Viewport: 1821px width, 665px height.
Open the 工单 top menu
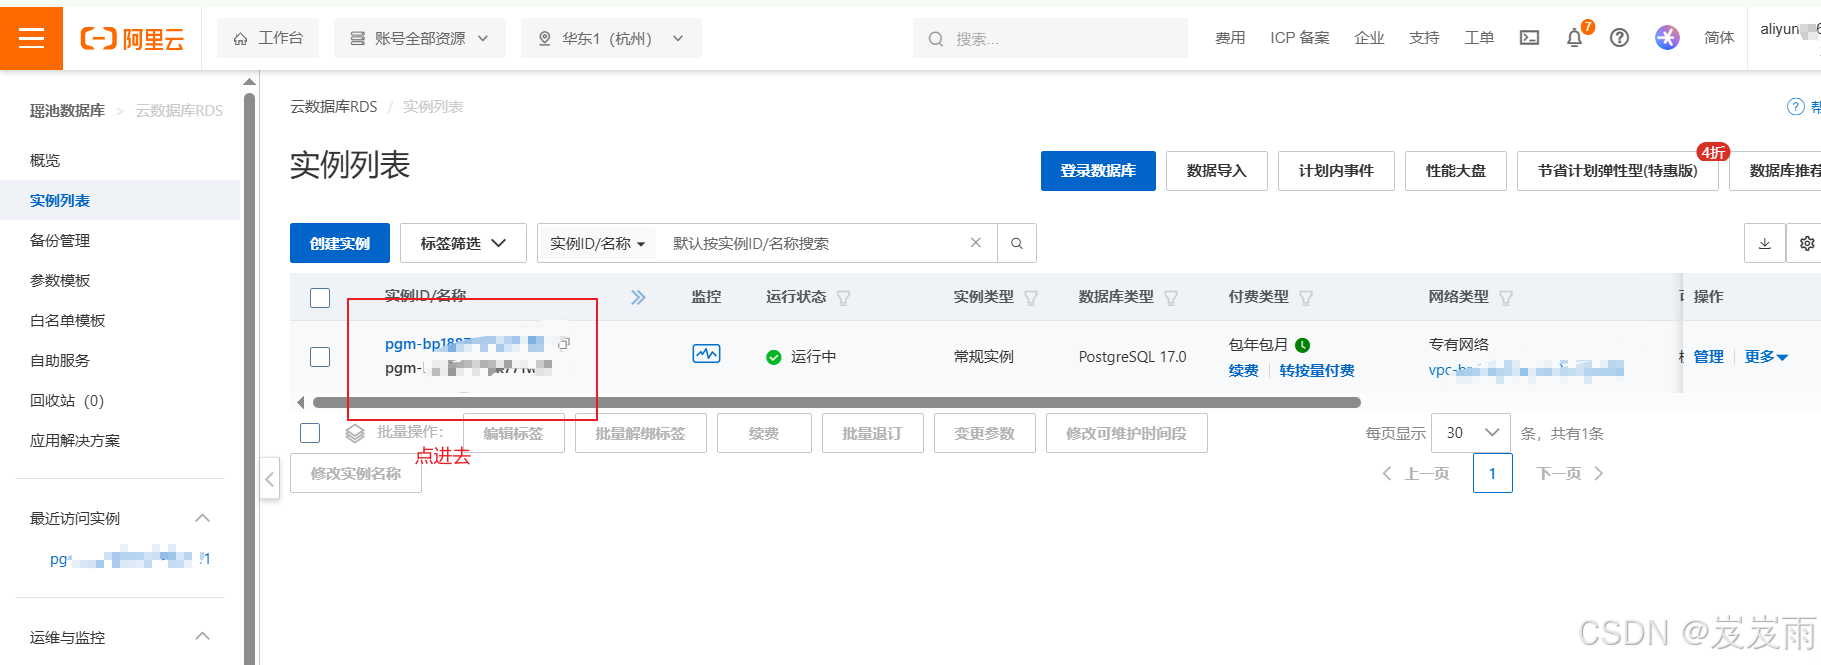click(x=1479, y=38)
